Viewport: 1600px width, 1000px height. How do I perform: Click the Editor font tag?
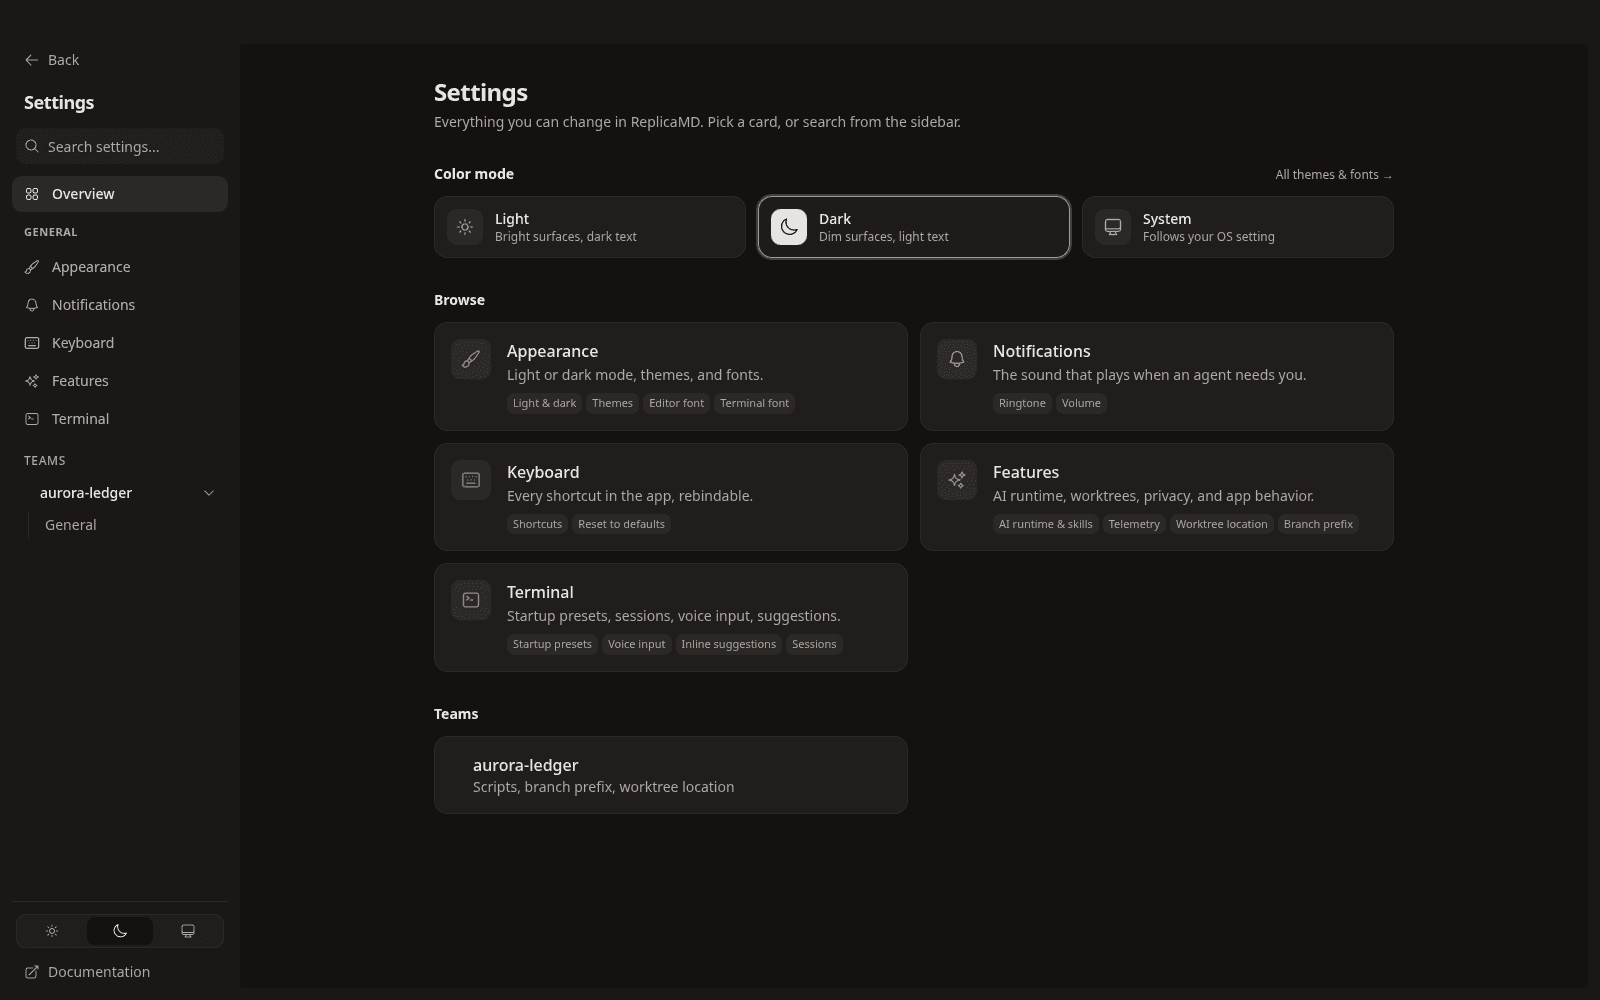[676, 403]
